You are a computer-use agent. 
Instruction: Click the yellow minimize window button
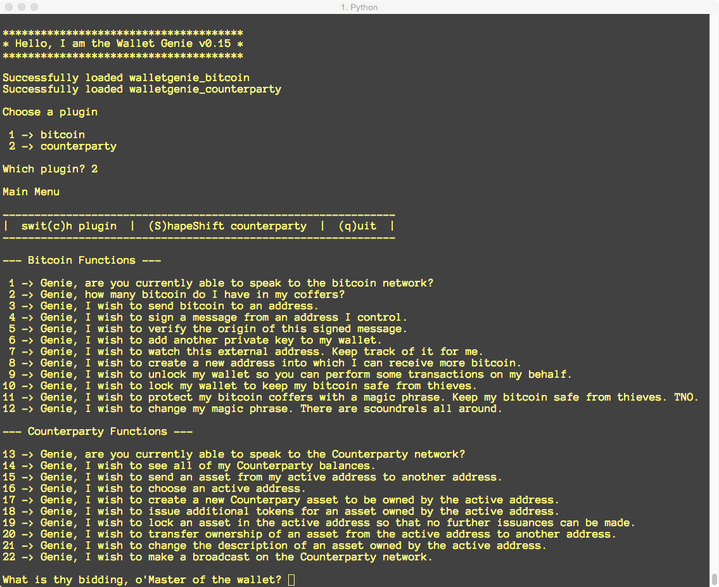22,7
